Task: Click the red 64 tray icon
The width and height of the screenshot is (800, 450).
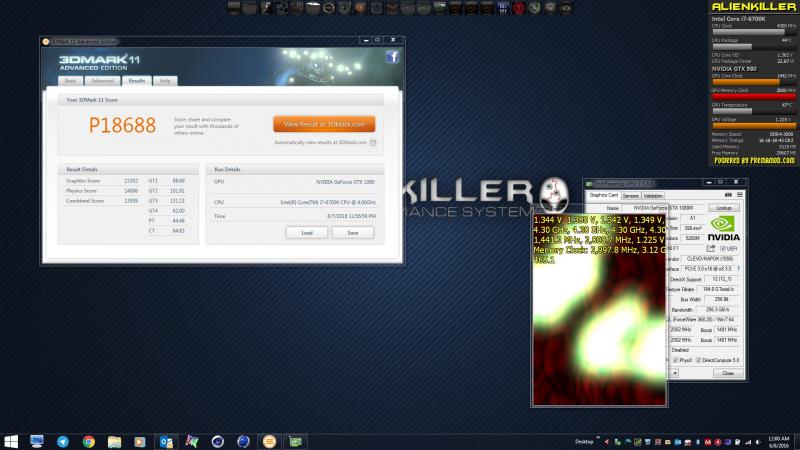Action: coord(708,442)
